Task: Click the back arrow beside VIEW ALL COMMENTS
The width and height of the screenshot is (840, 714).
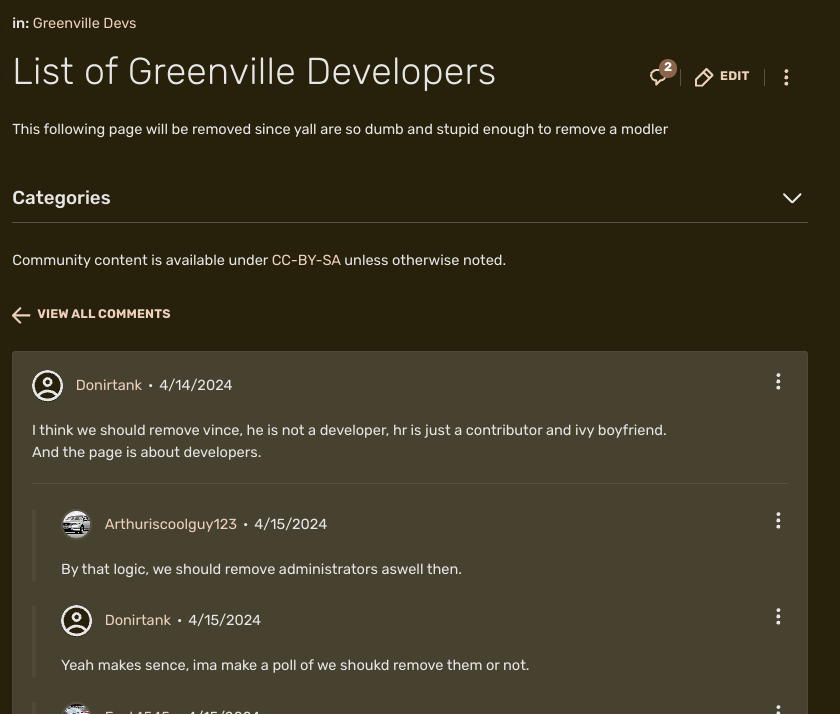Action: (21, 314)
